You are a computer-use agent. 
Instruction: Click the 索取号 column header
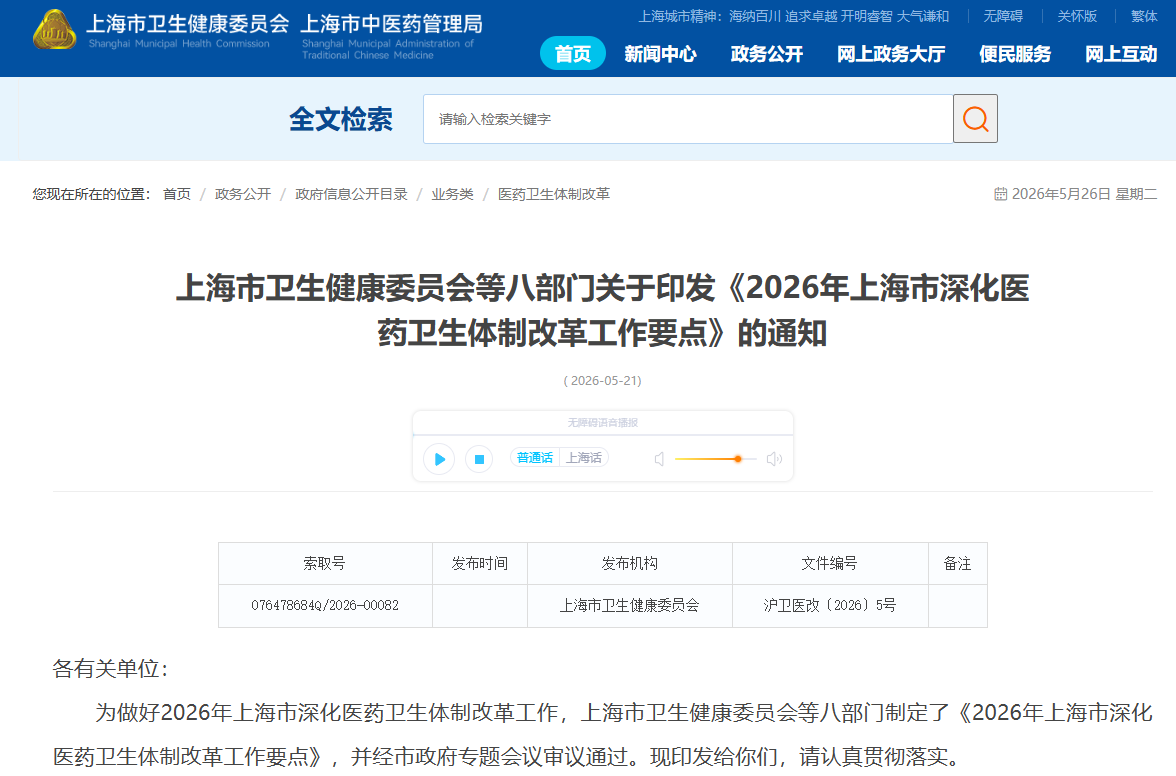click(x=324, y=563)
